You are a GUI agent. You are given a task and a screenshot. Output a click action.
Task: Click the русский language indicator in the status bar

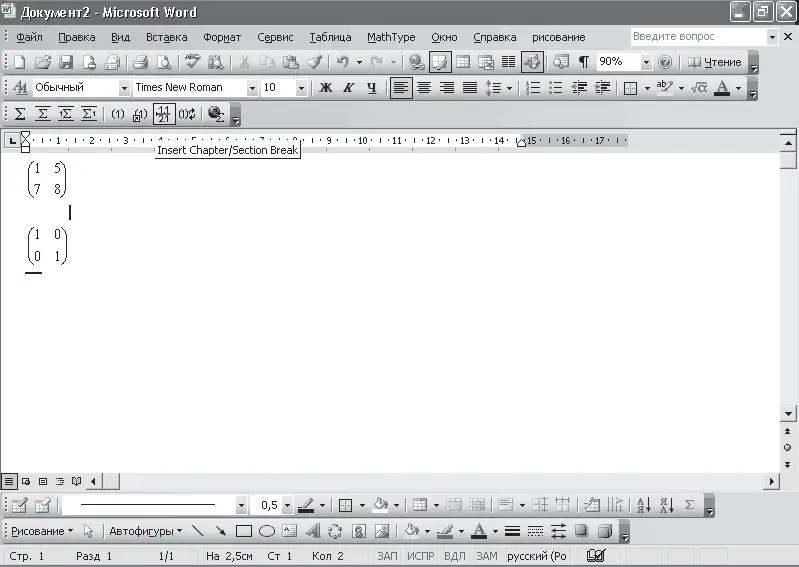[x=537, y=556]
